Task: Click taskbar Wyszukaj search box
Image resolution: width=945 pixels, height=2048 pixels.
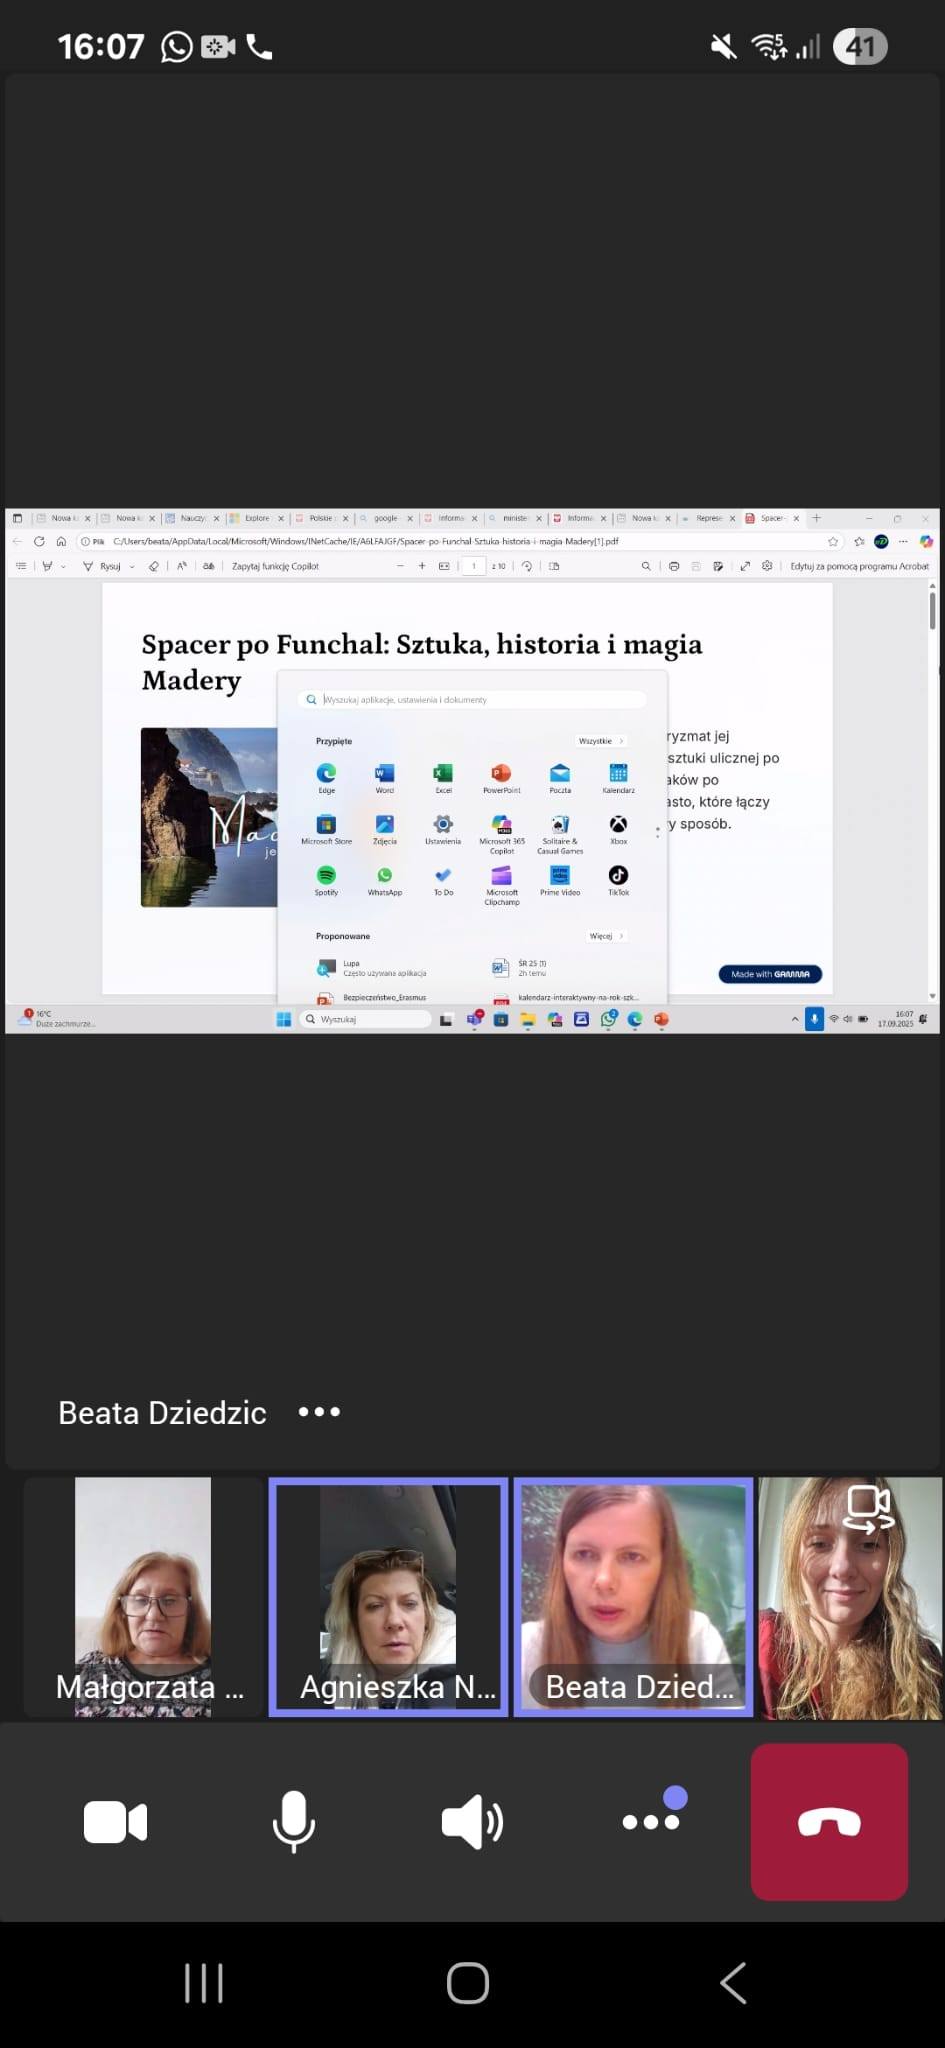Action: point(366,1019)
